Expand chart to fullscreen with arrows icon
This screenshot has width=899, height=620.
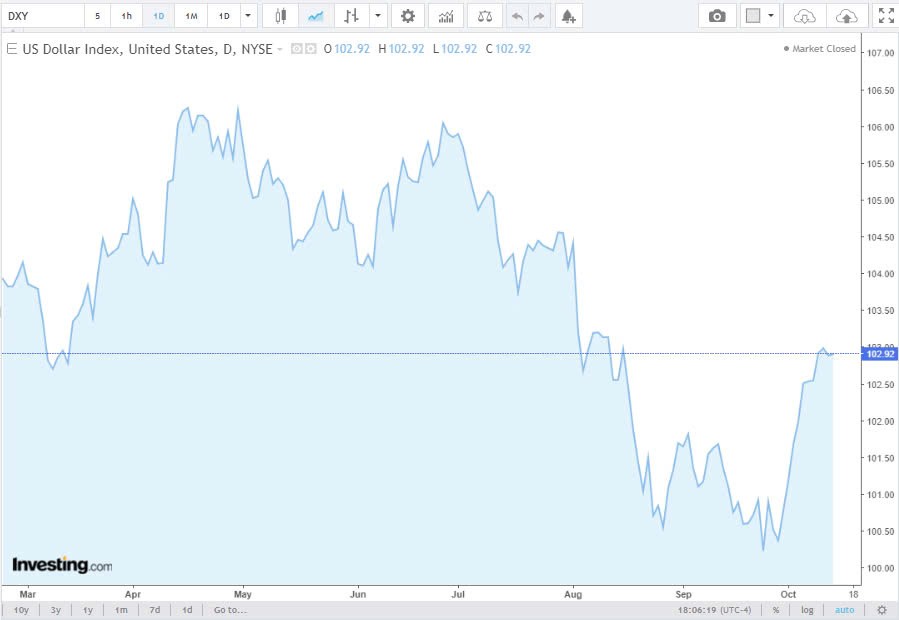(x=884, y=15)
